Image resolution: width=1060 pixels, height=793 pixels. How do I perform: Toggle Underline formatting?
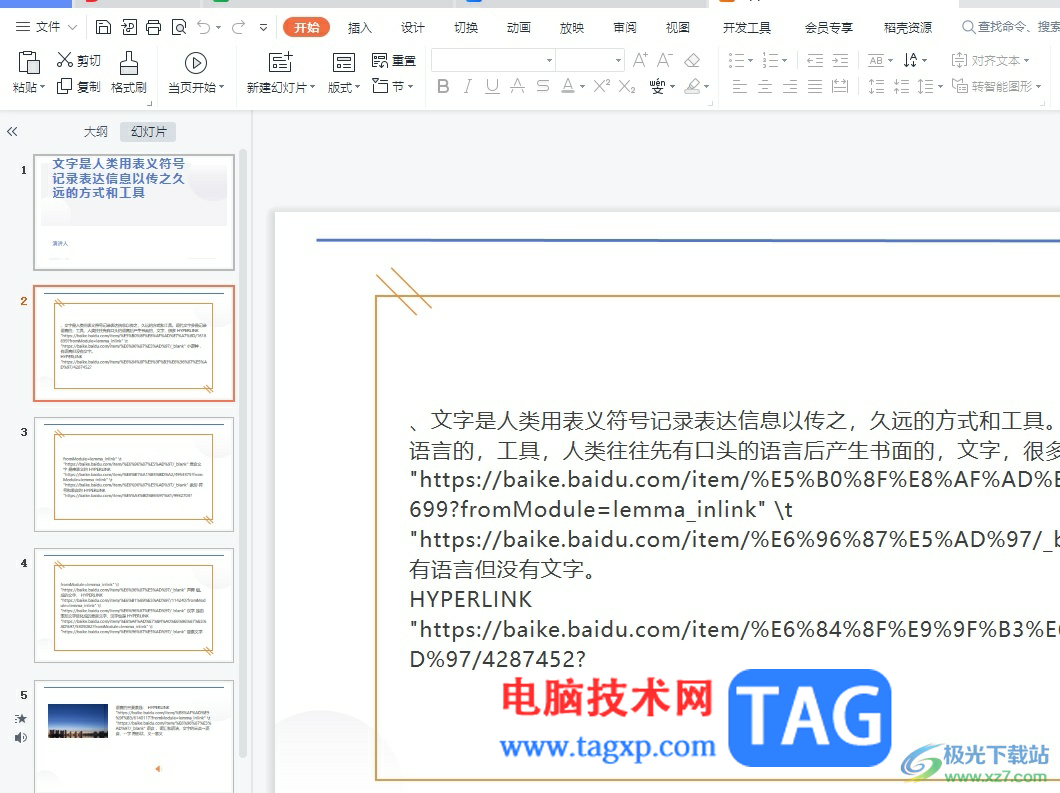(493, 86)
